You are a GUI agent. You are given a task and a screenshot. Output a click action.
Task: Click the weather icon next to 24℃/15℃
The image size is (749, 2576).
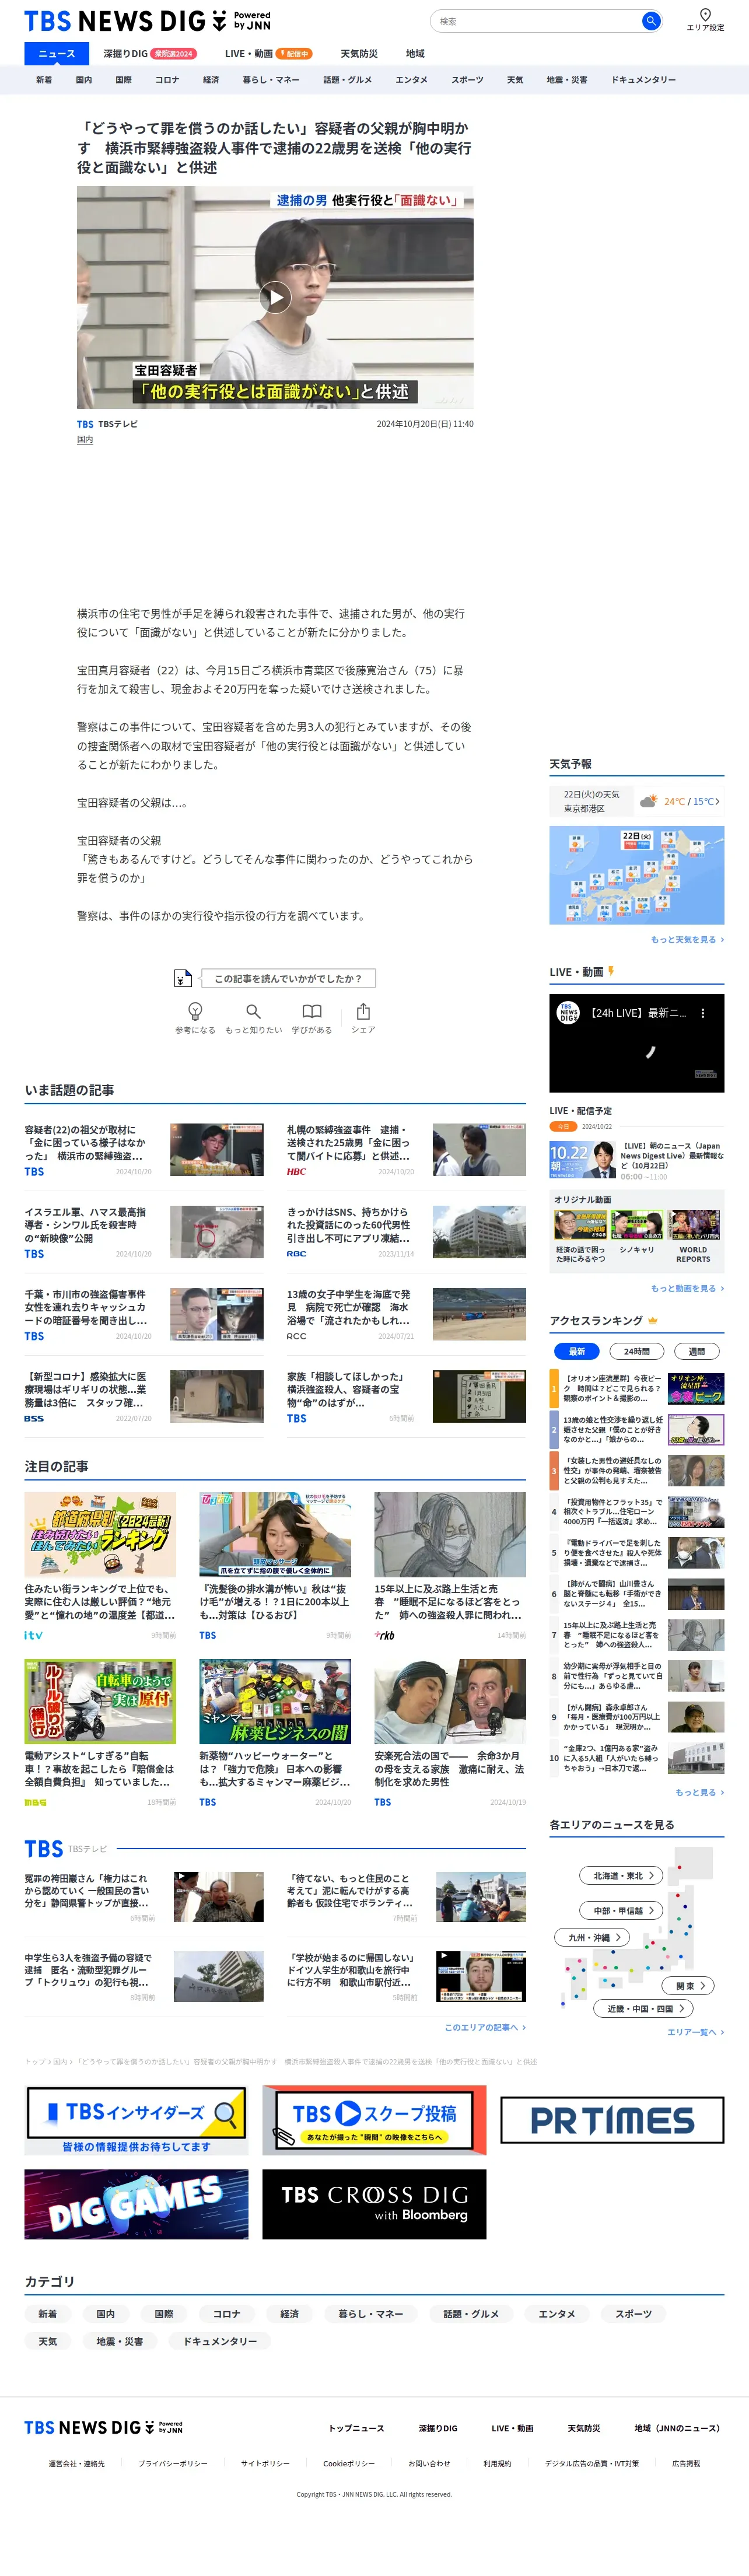[648, 801]
